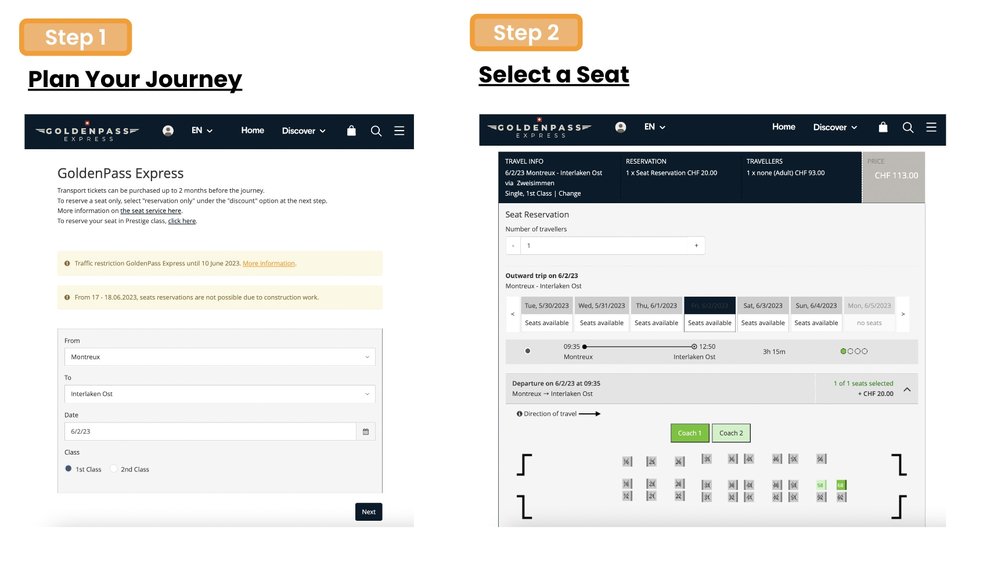Show next dates with the right arrow
The image size is (1000, 573).
click(x=902, y=314)
